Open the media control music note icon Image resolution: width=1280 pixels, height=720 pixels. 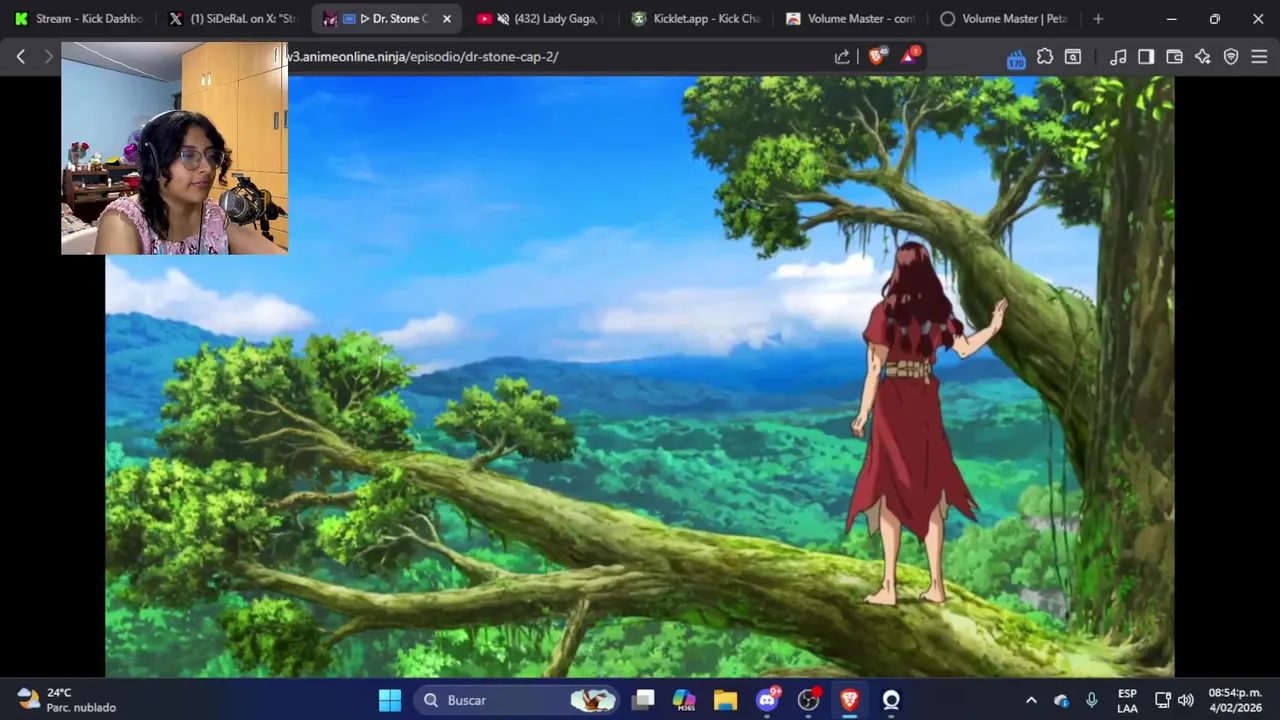1119,57
